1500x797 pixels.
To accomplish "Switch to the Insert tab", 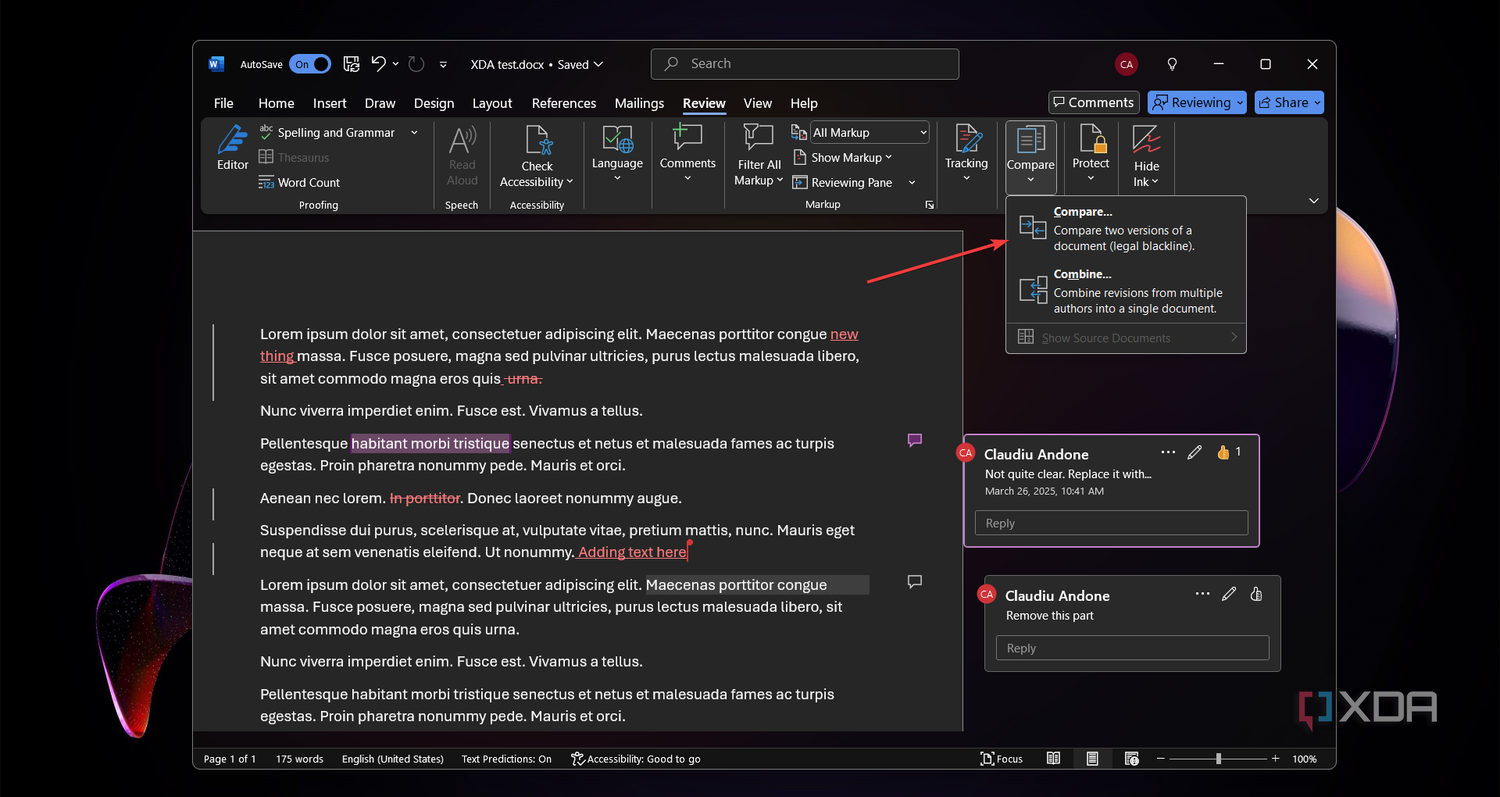I will [329, 103].
